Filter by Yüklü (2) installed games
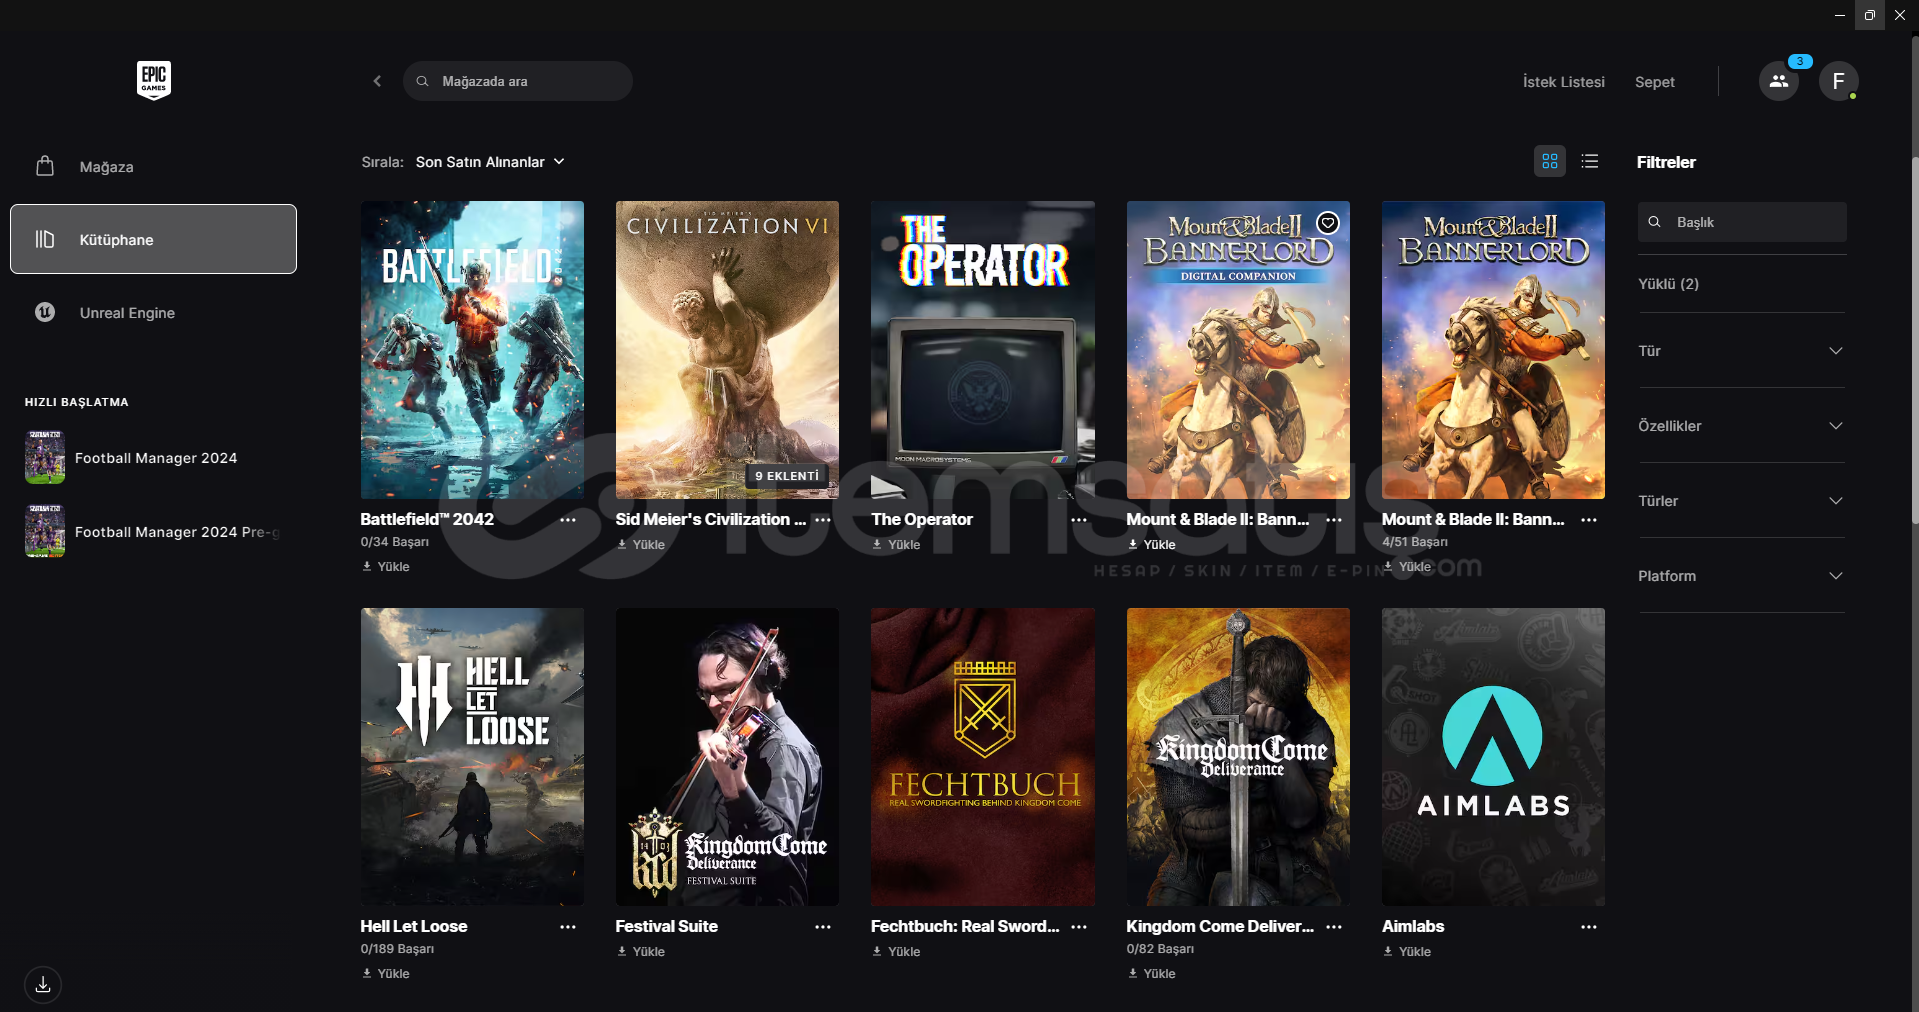The image size is (1919, 1012). click(x=1668, y=284)
